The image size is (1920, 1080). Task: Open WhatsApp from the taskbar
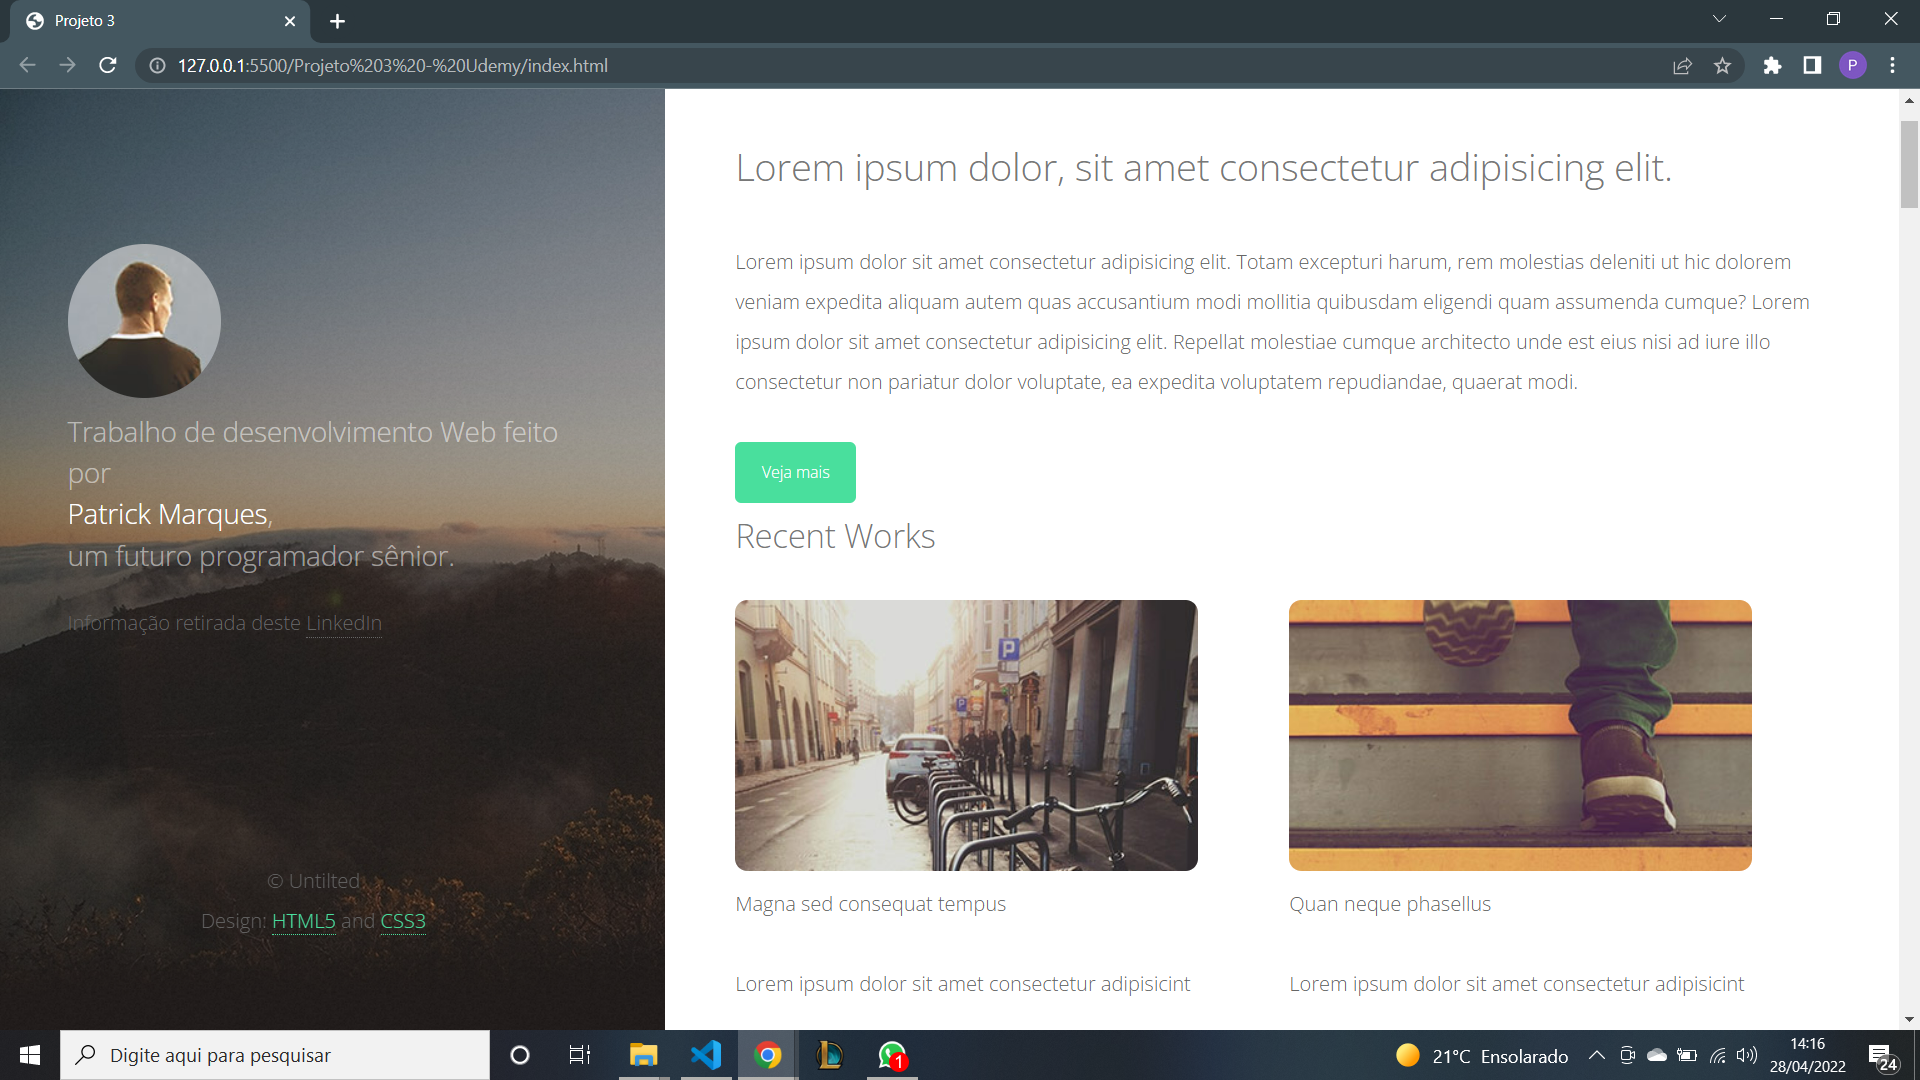(892, 1055)
